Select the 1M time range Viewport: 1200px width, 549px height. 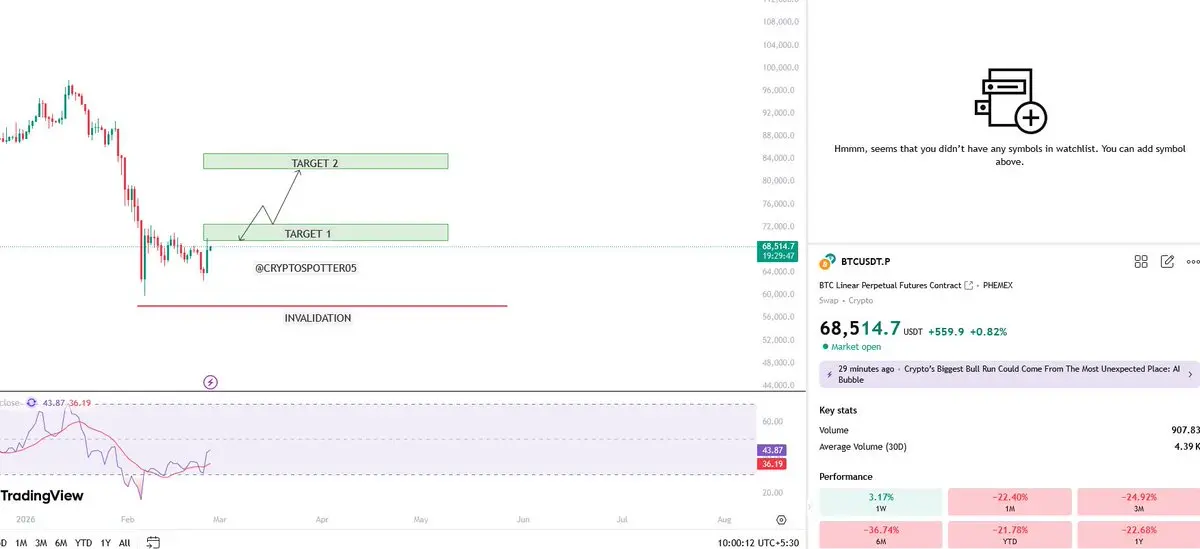click(x=21, y=543)
